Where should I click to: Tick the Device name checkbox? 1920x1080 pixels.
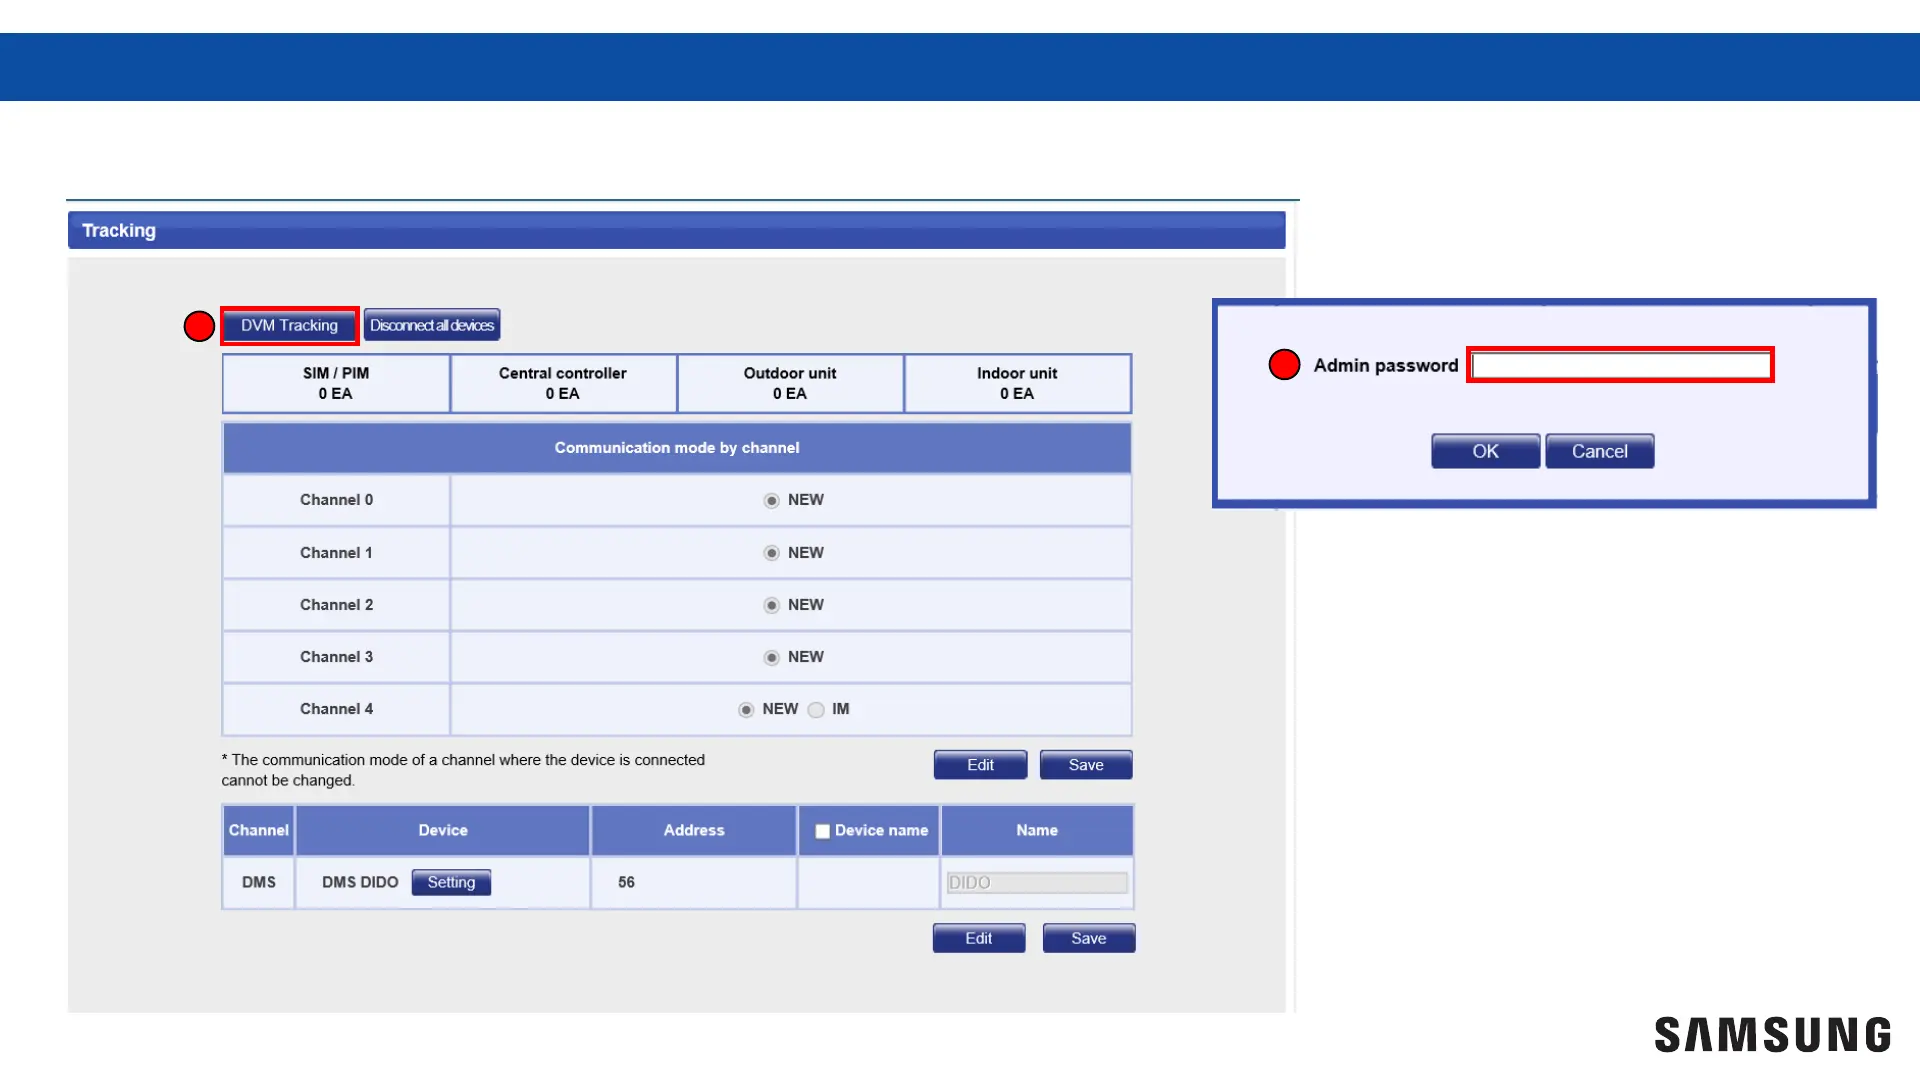[822, 831]
